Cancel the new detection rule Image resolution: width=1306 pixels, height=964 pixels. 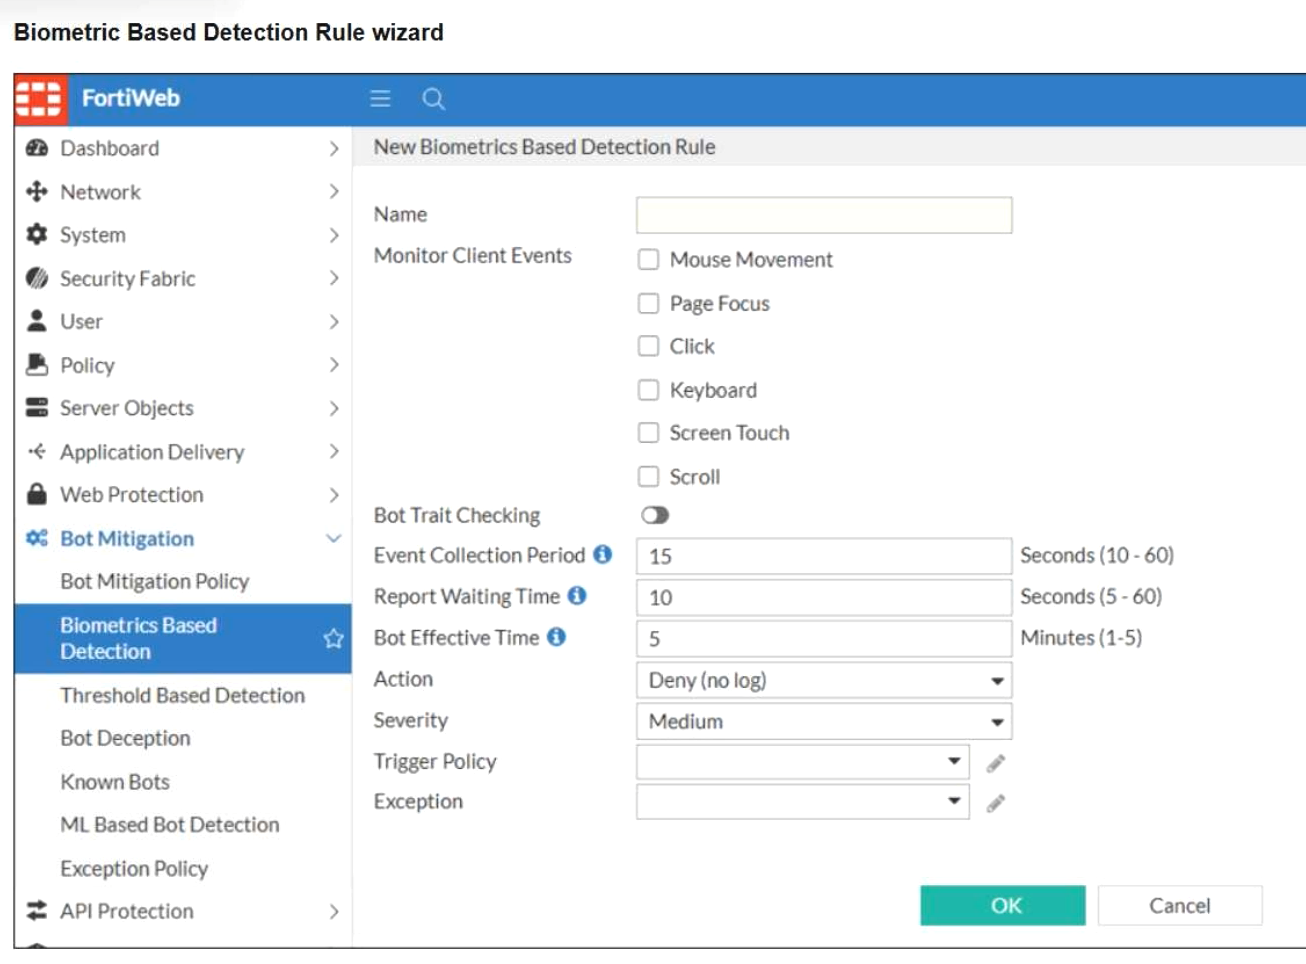(1180, 905)
